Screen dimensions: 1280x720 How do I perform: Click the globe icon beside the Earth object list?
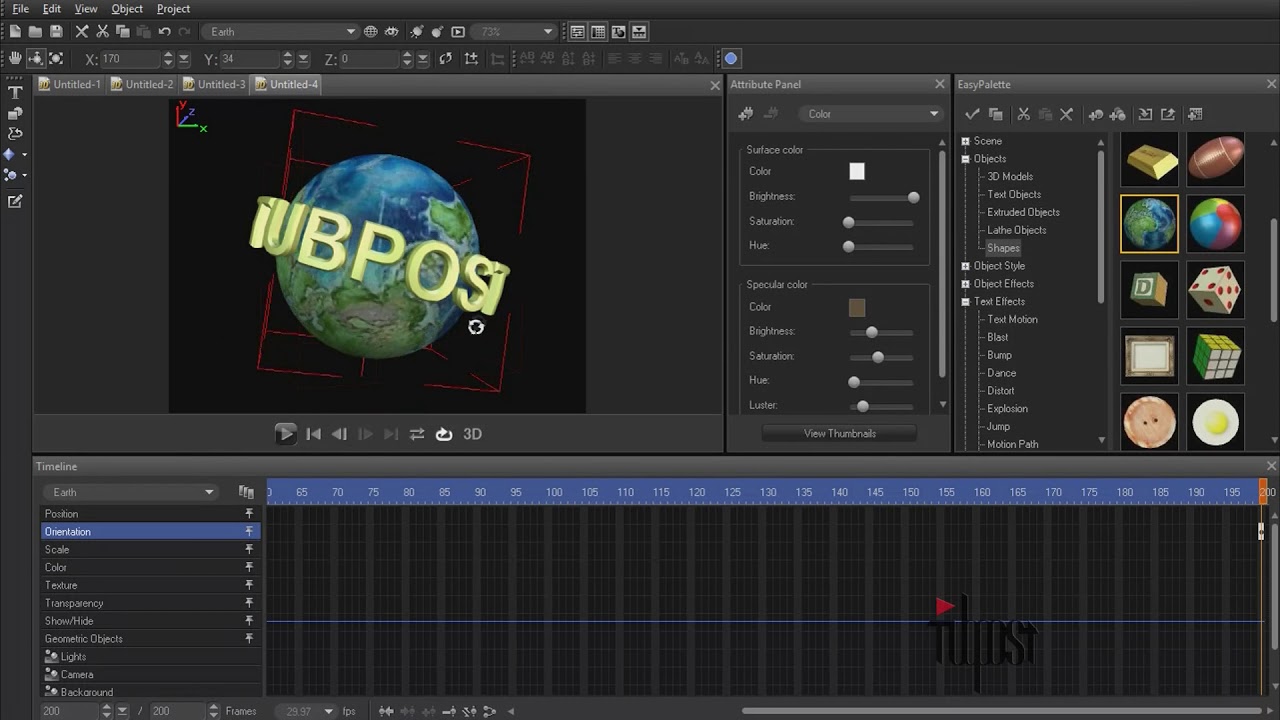(371, 32)
